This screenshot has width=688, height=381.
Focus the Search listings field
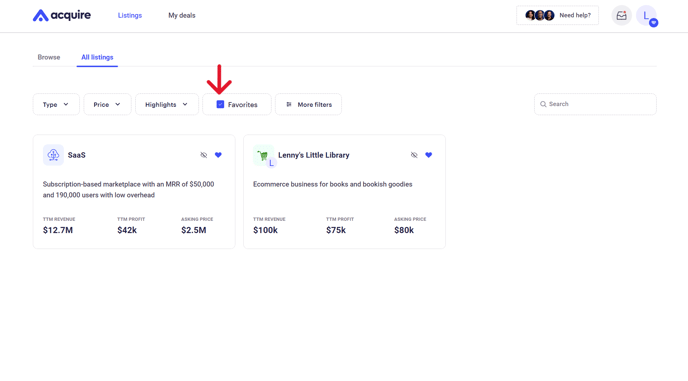(595, 104)
